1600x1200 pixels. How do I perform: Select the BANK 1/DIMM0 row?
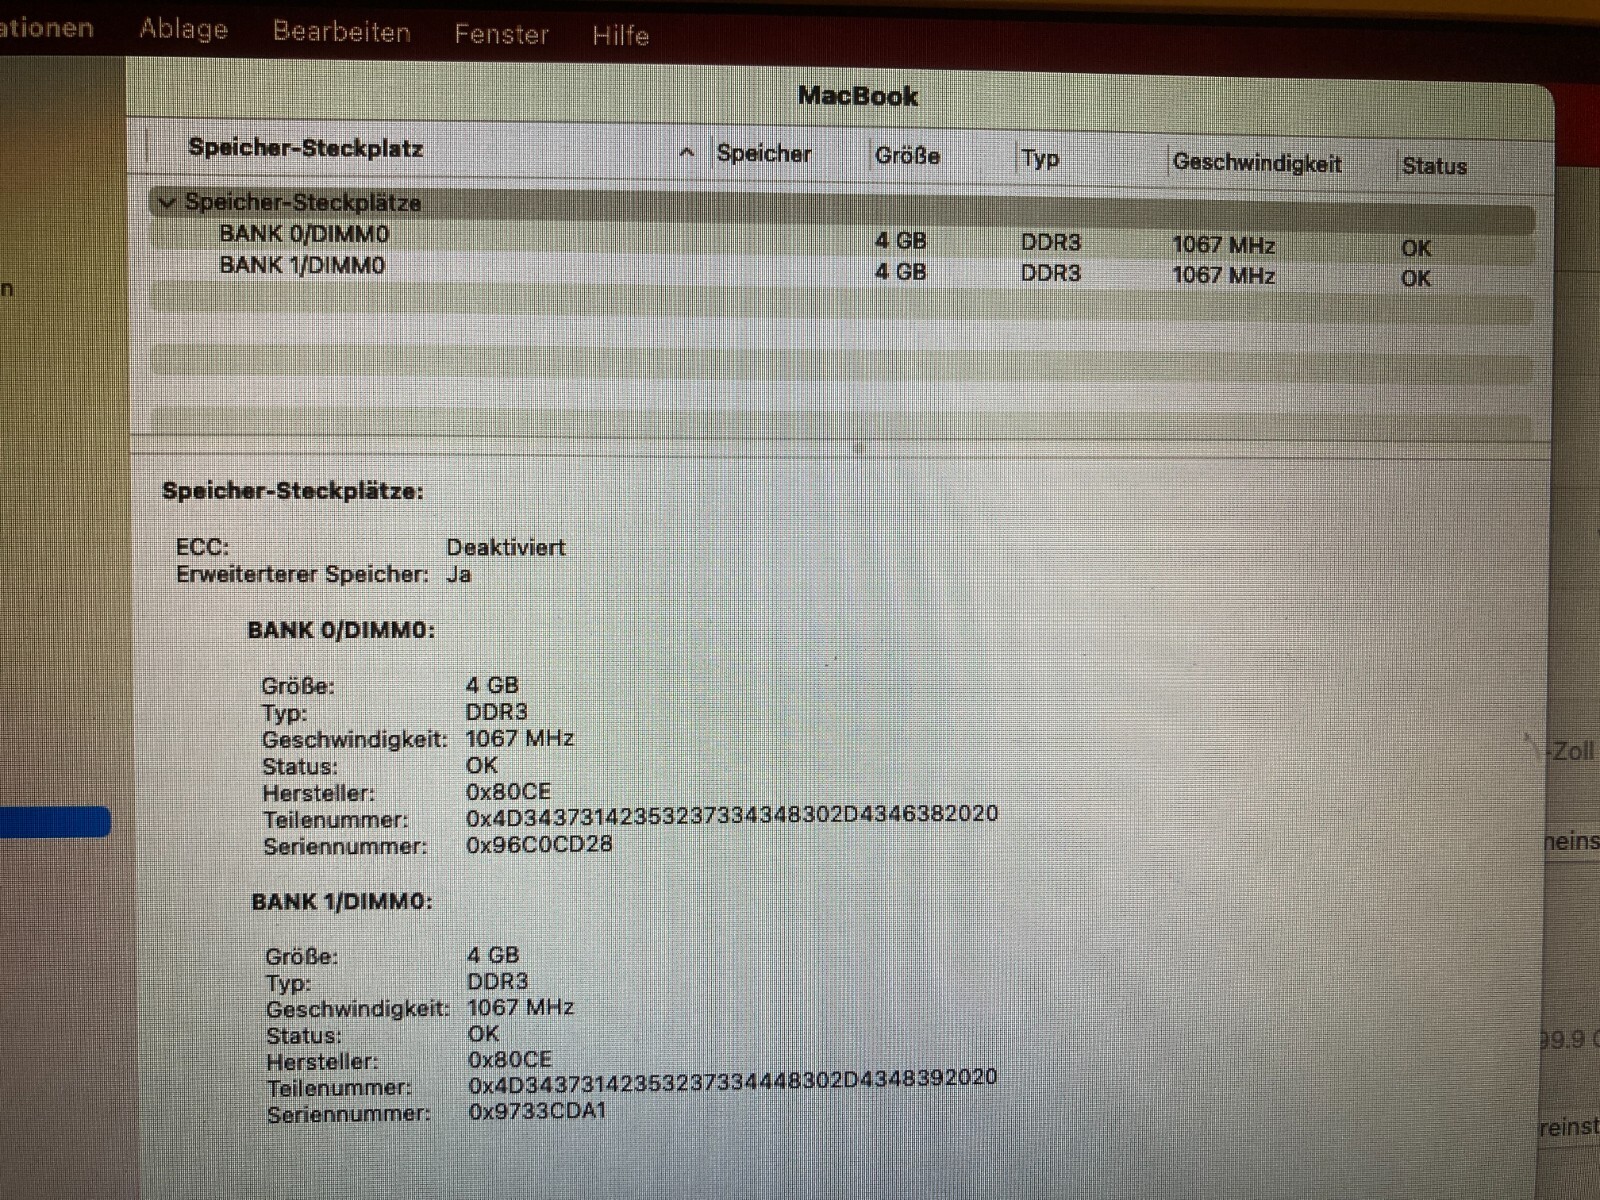842,270
